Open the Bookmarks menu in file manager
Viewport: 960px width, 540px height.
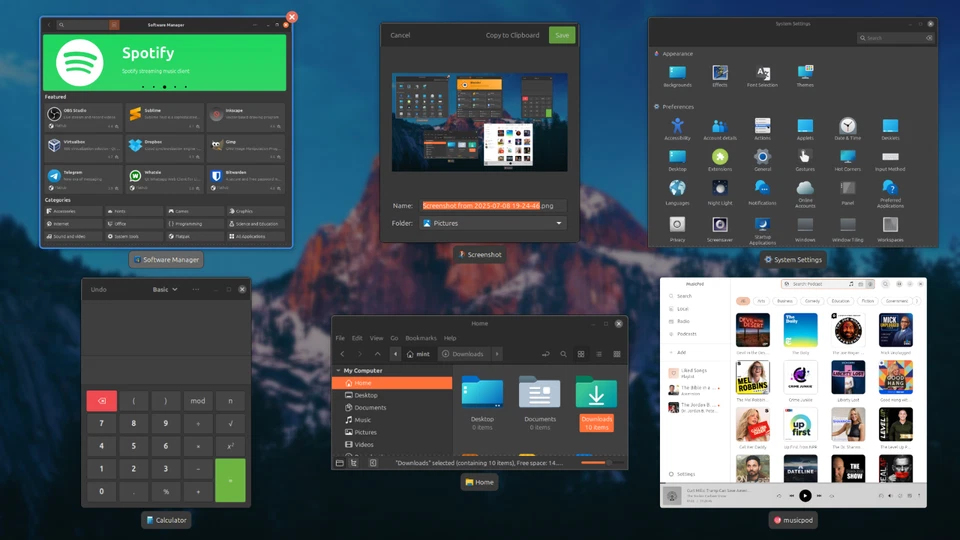[421, 338]
